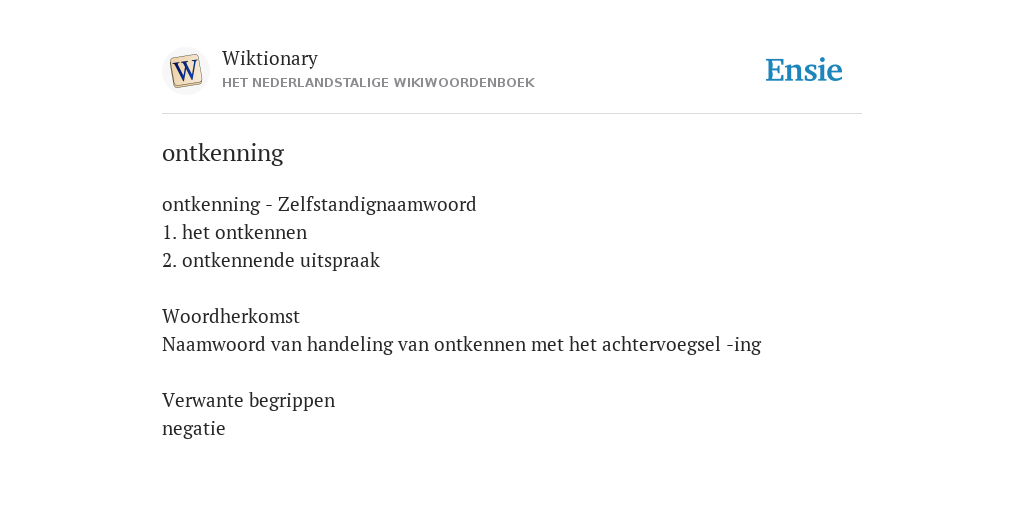The image size is (1024, 512).
Task: Click the etymology sentence about '-ing'
Action: pos(462,344)
